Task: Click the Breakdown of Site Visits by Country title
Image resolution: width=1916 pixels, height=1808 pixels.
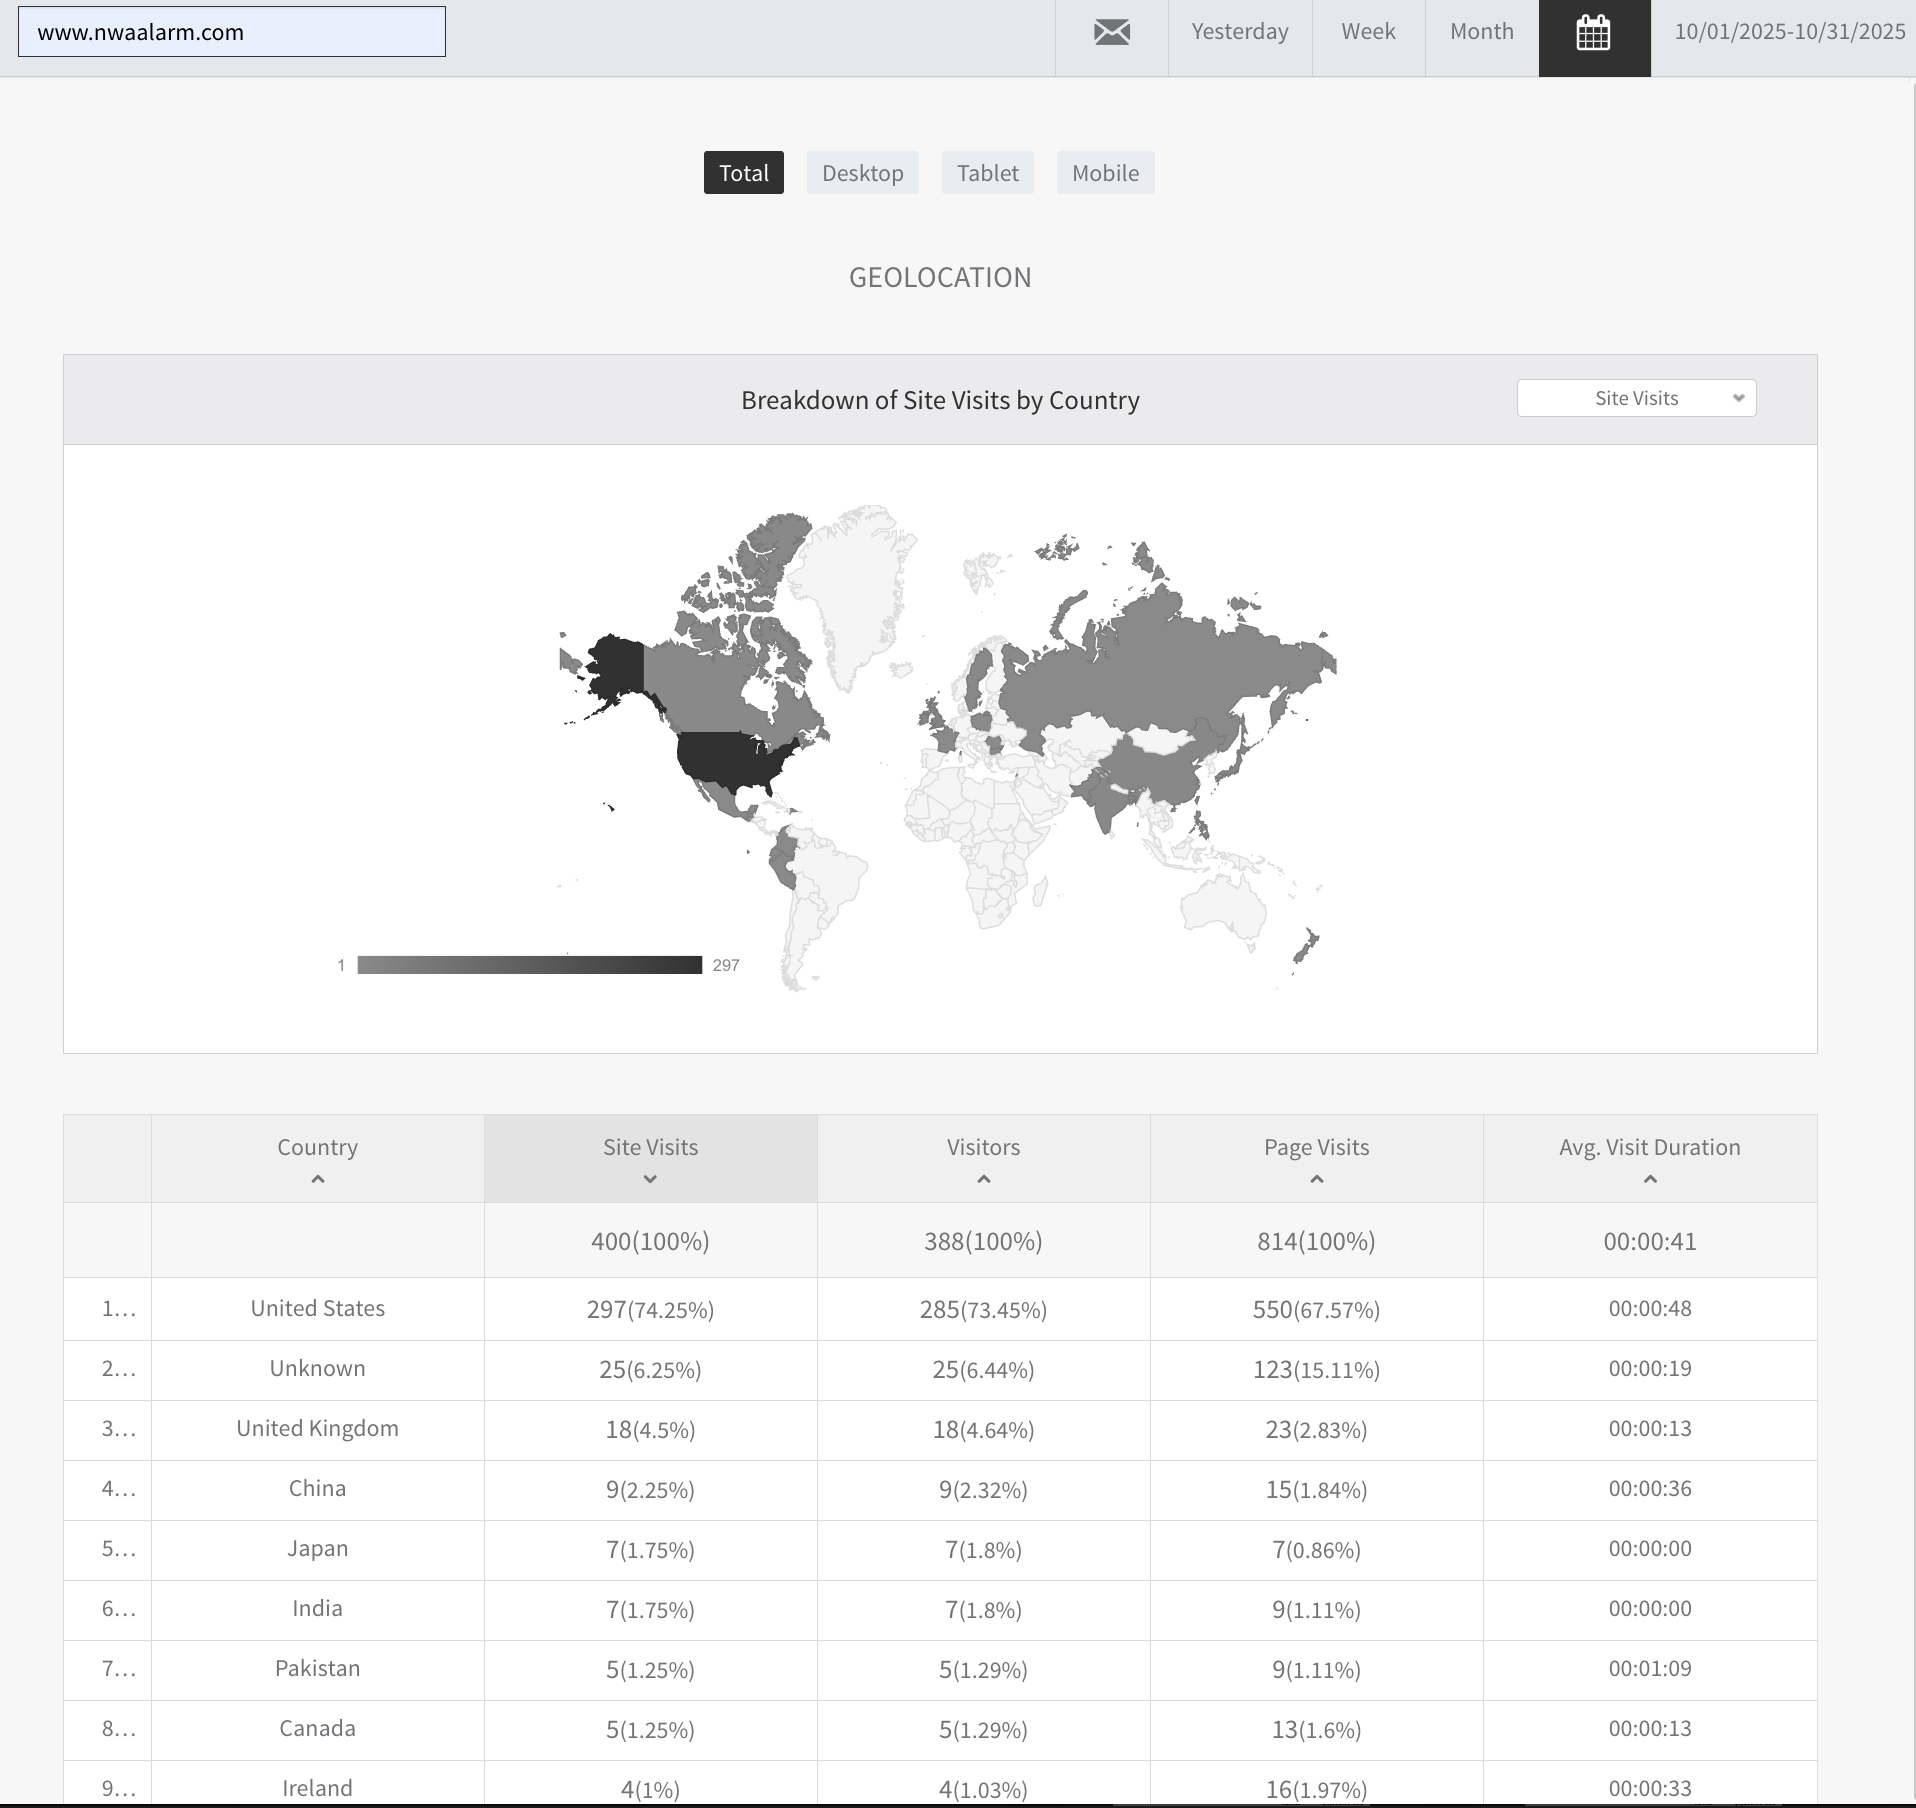Action: coord(940,400)
